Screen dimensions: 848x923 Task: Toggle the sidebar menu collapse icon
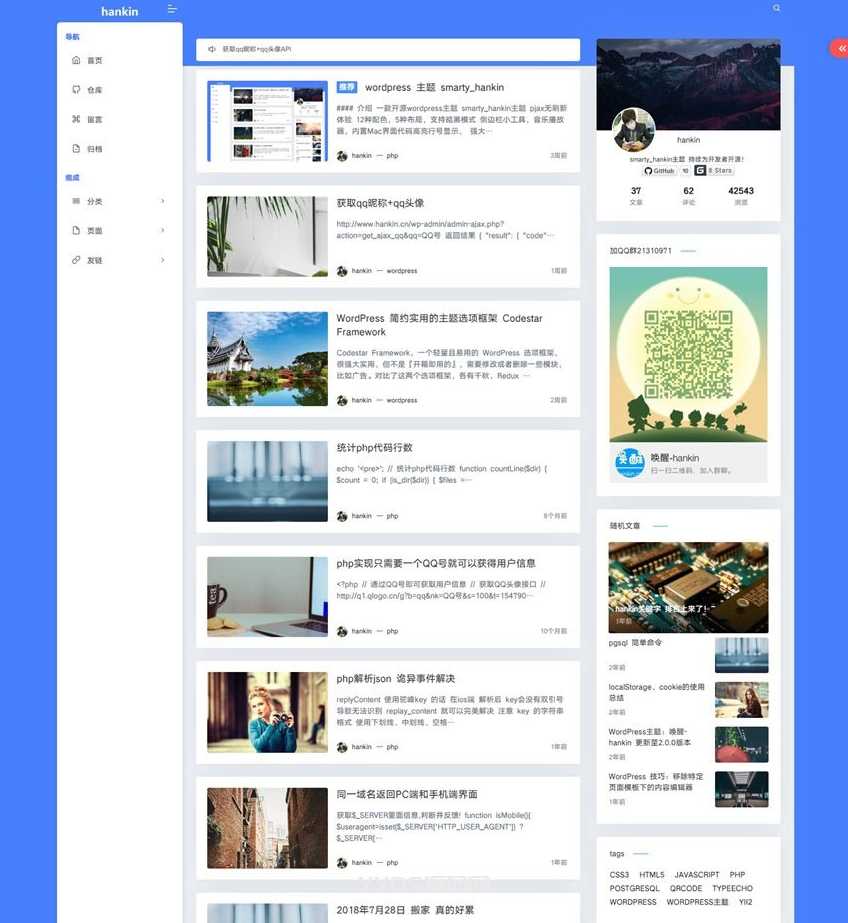pos(172,9)
